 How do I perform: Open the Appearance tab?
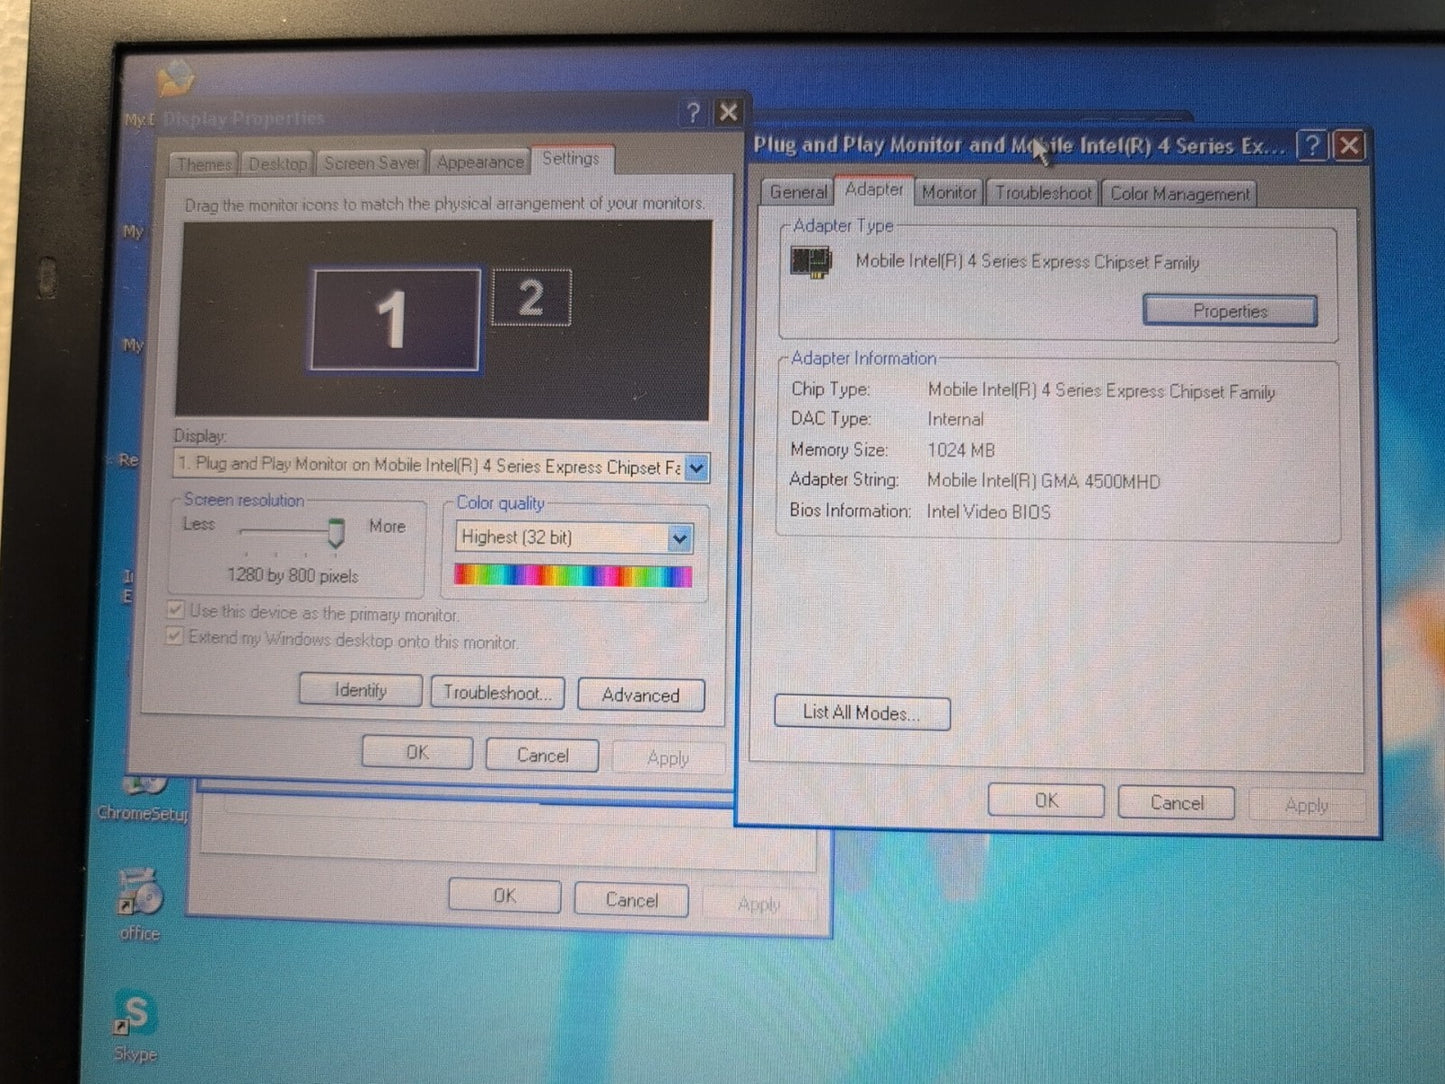(x=480, y=161)
